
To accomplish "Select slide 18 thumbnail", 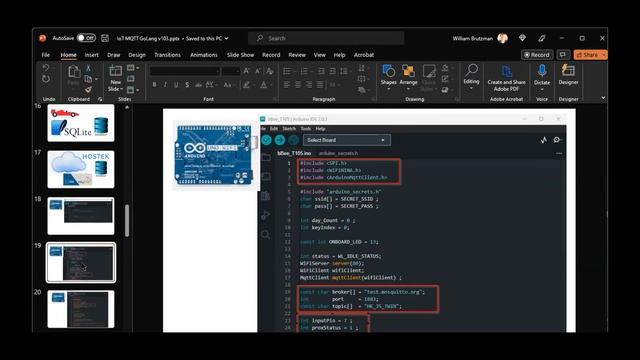I will [81, 216].
